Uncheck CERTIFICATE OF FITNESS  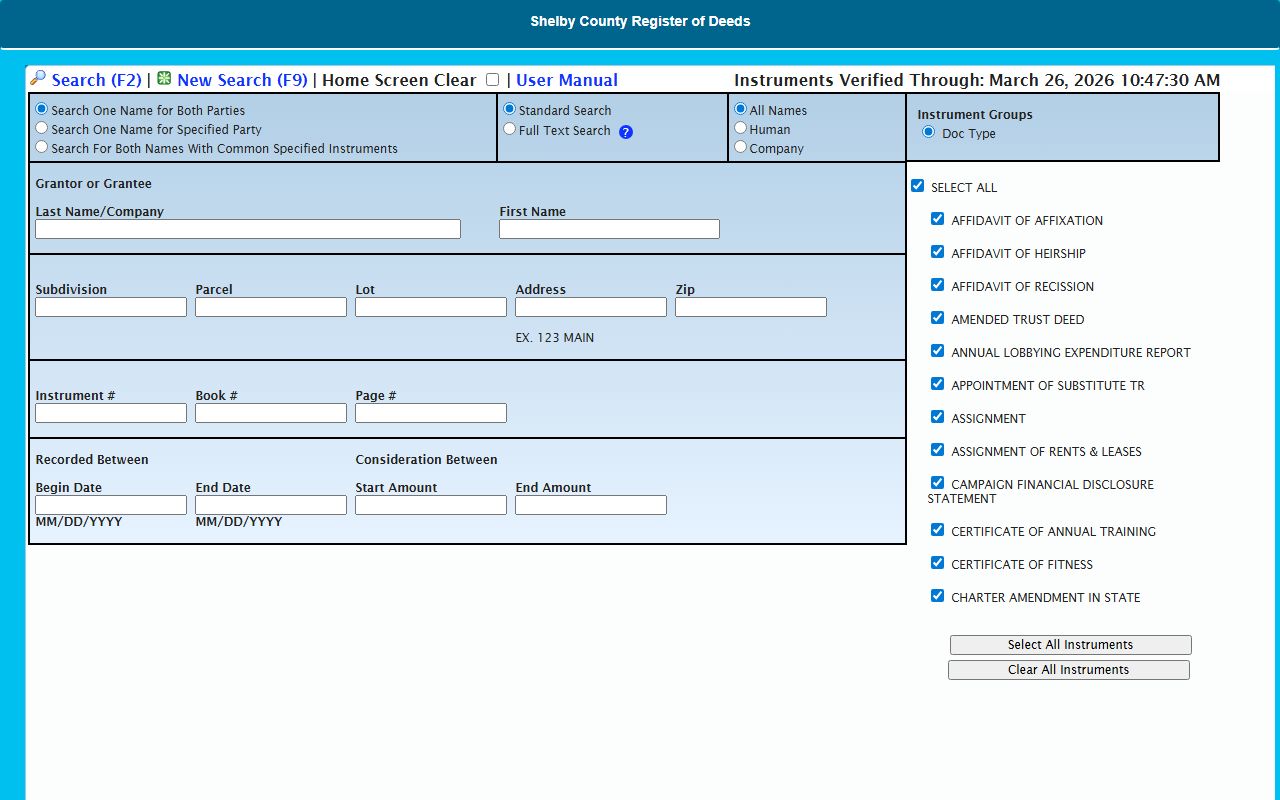pyautogui.click(x=938, y=563)
